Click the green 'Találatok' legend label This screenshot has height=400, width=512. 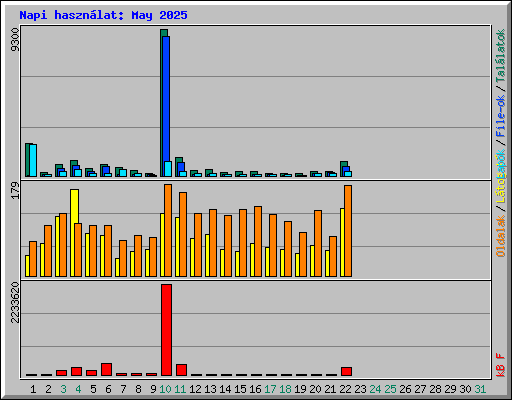(x=500, y=56)
